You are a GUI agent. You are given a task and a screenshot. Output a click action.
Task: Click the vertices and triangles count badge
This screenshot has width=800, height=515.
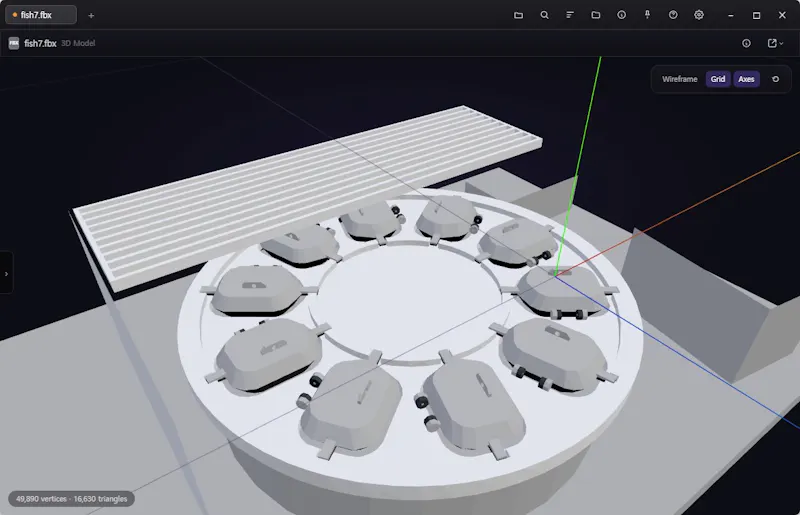(71, 499)
